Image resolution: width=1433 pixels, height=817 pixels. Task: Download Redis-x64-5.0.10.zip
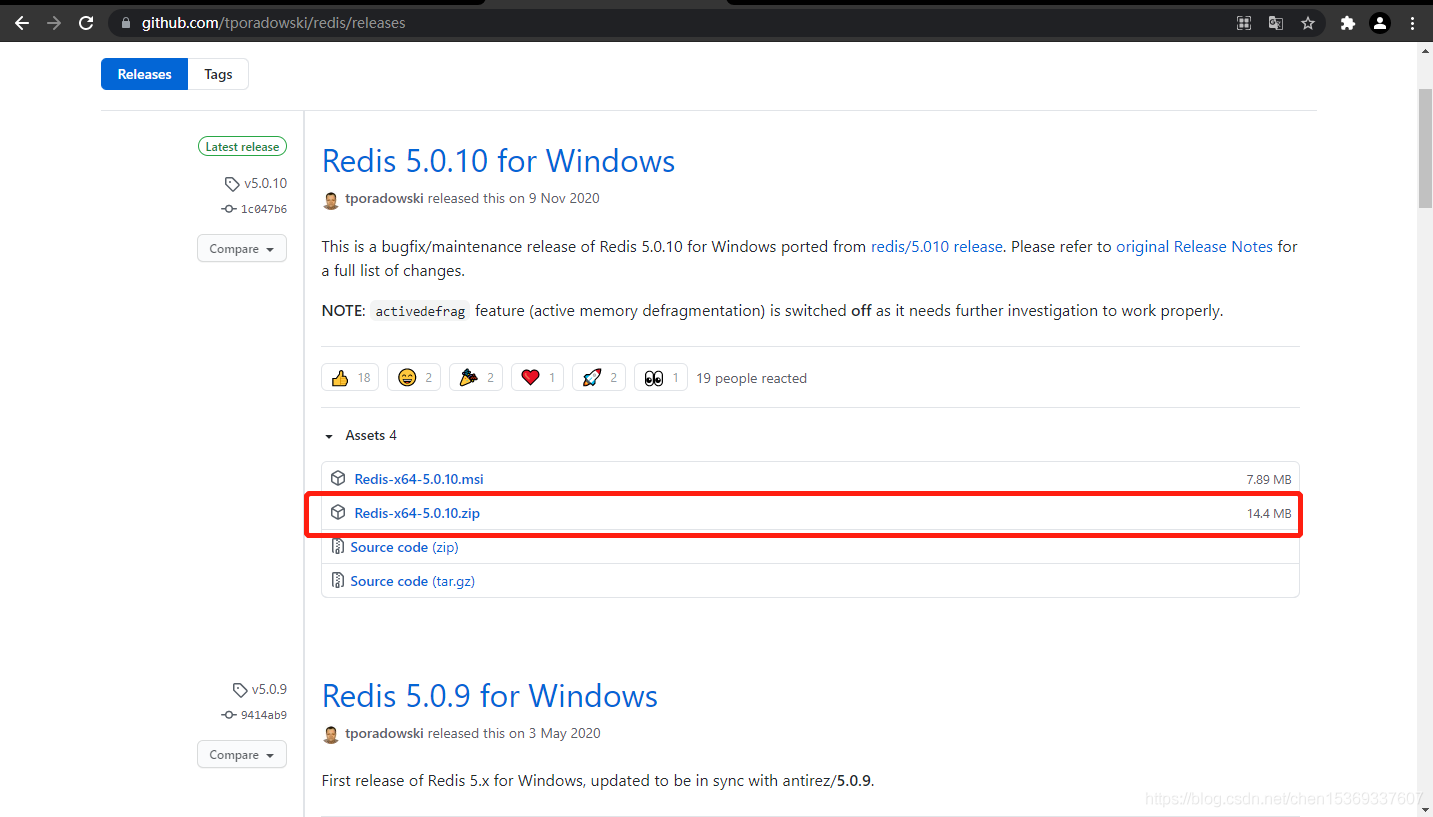tap(417, 513)
